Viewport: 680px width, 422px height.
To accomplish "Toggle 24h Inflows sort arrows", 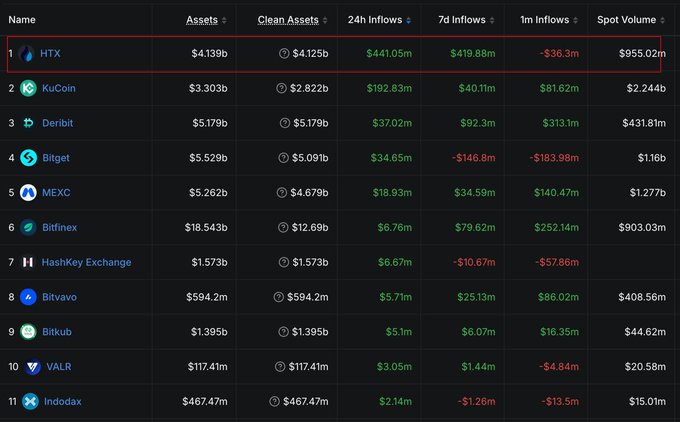I will (408, 20).
